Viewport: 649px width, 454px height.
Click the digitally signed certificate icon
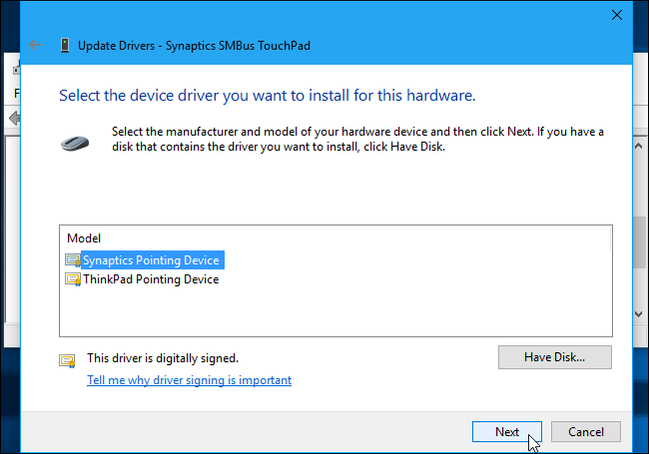[x=67, y=359]
